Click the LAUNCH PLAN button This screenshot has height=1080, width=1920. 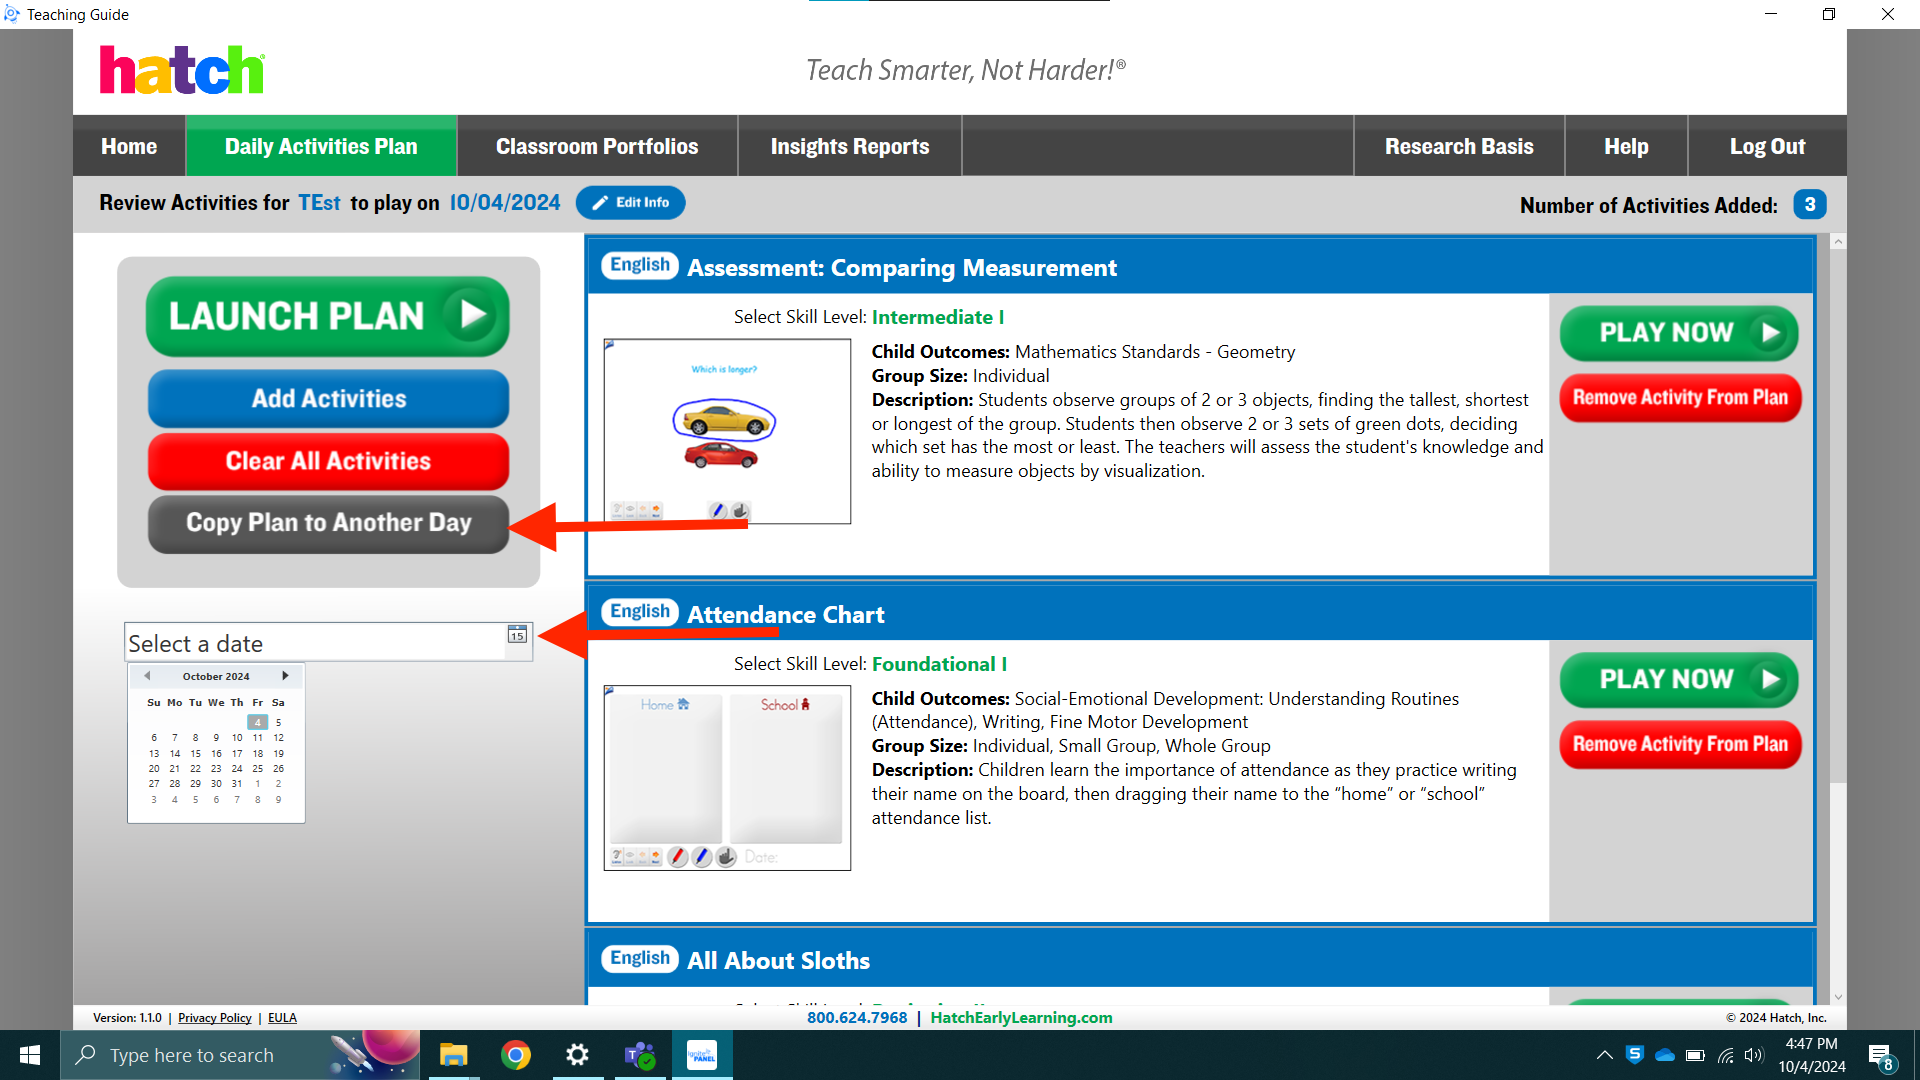pos(328,316)
